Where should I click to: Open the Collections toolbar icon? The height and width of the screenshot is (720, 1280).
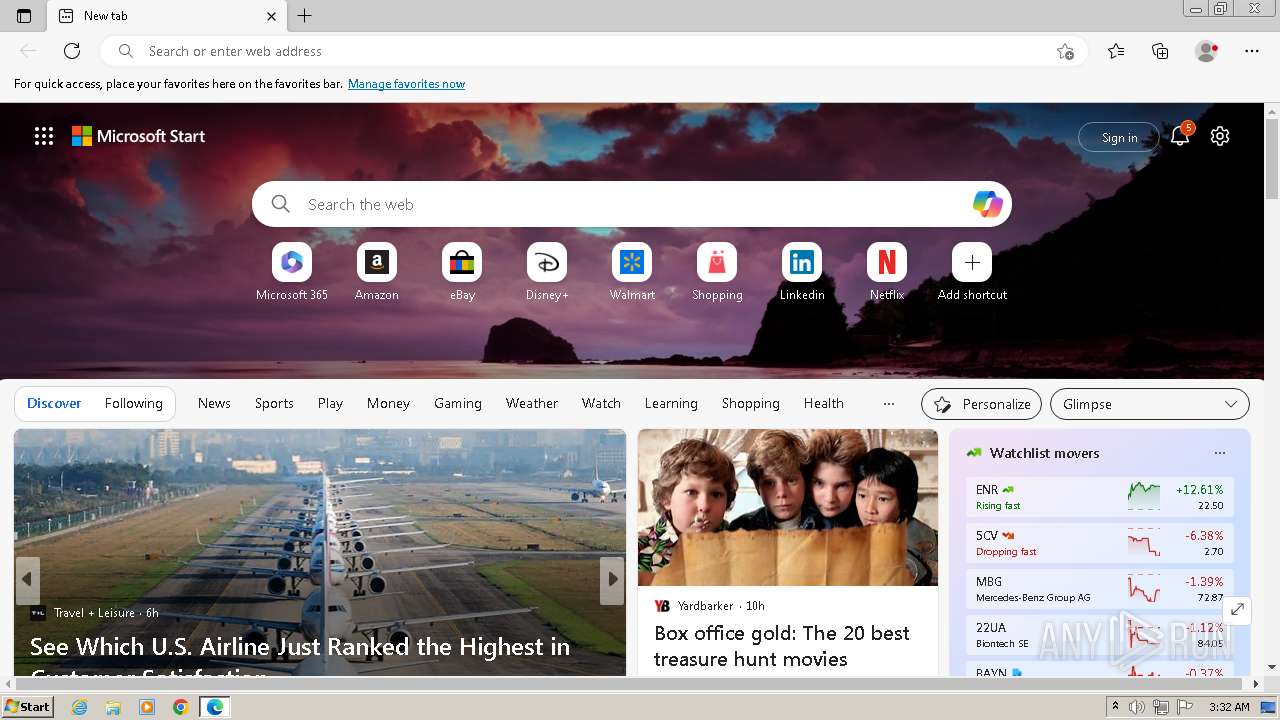tap(1160, 51)
